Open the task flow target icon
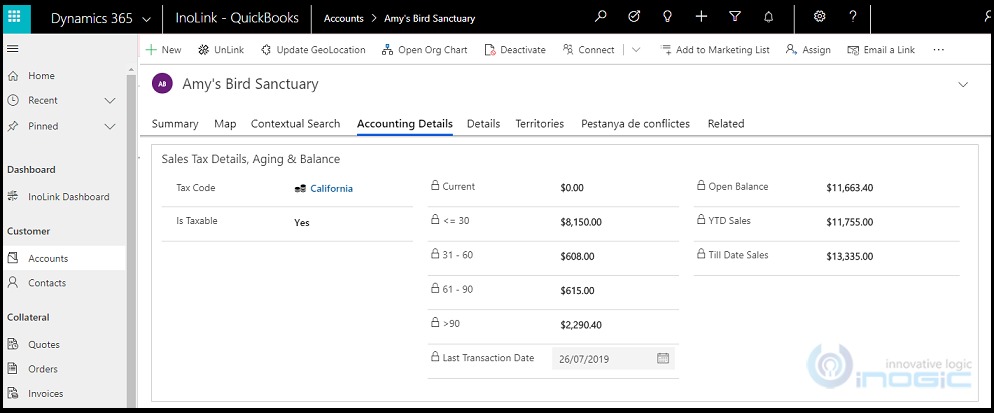 coord(633,17)
